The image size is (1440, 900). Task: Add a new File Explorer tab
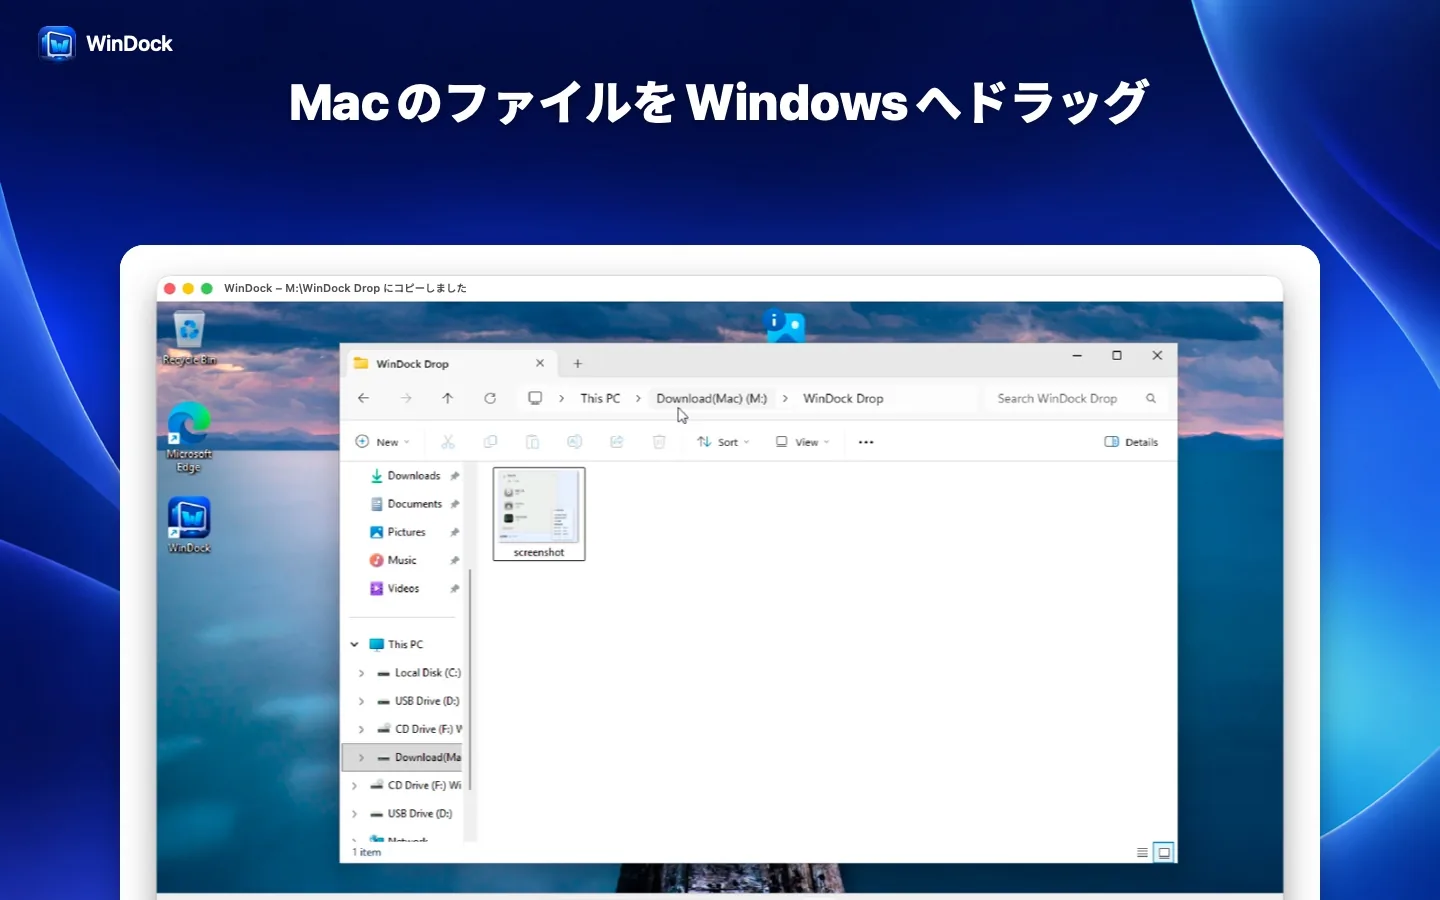[578, 364]
